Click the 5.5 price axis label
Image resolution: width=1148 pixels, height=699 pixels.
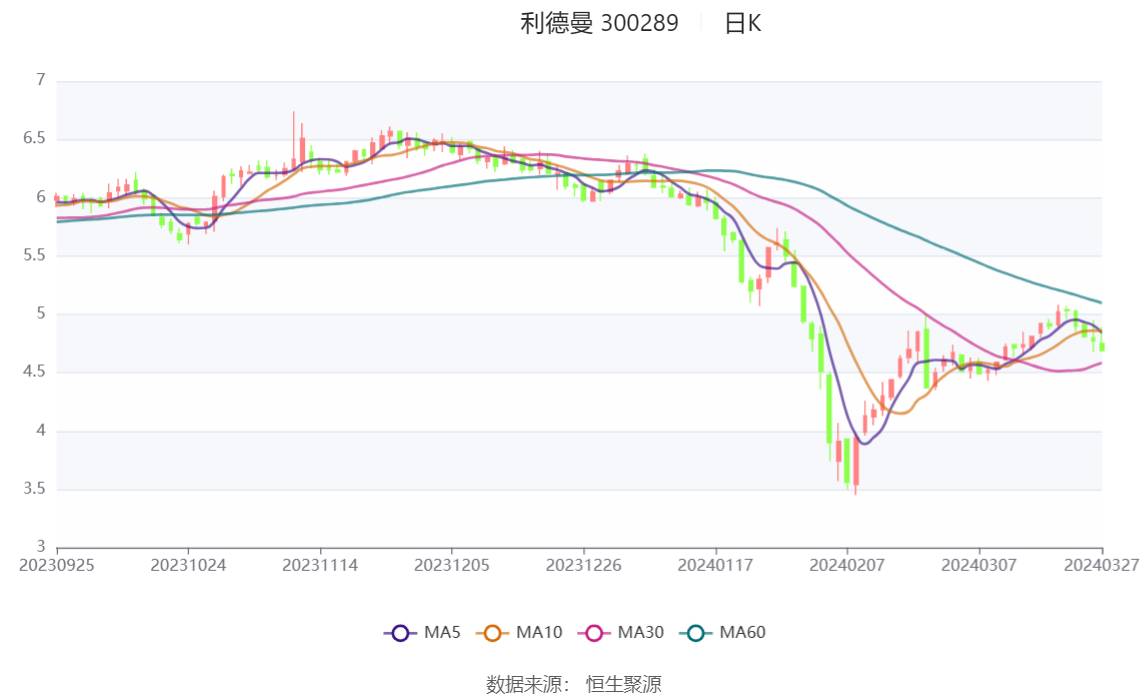34,255
